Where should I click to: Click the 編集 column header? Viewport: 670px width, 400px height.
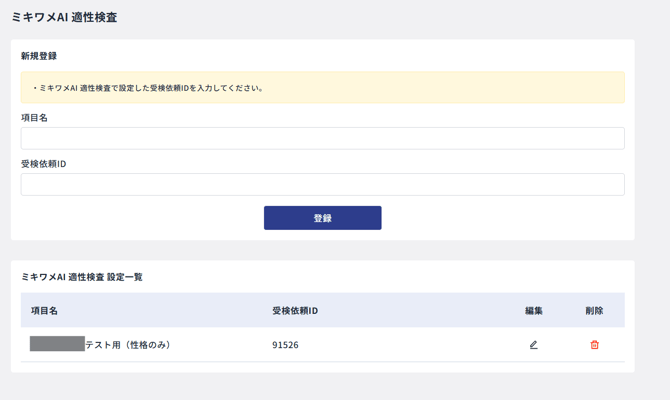[x=533, y=311]
